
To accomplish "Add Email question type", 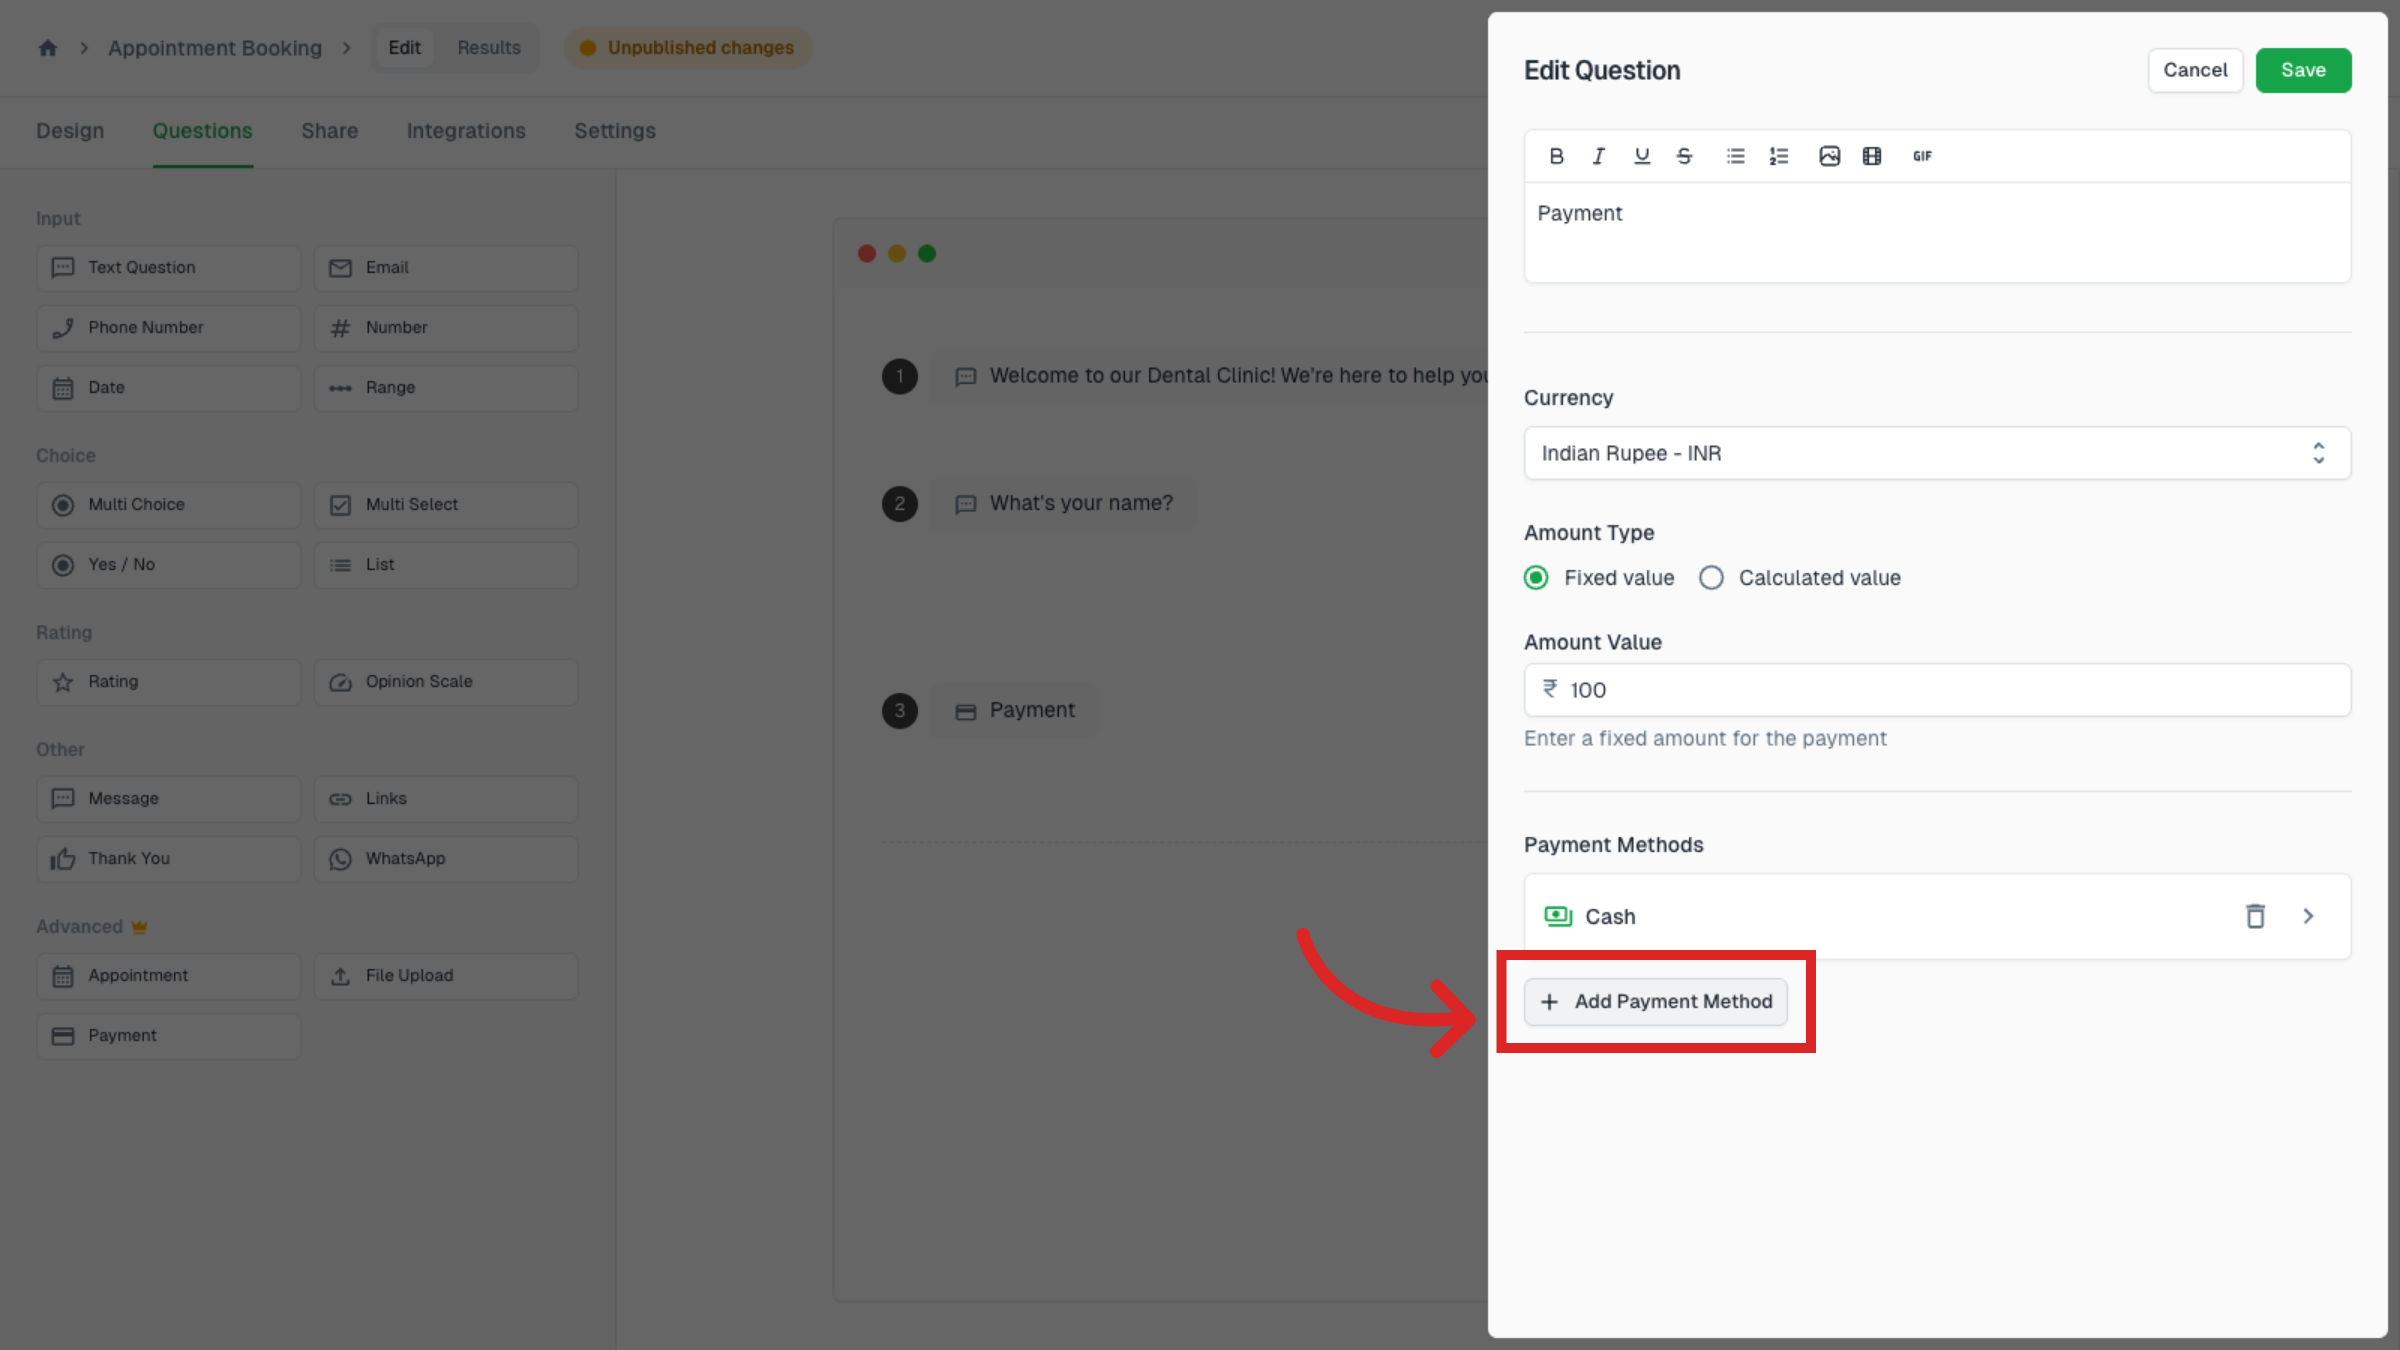I will (446, 268).
